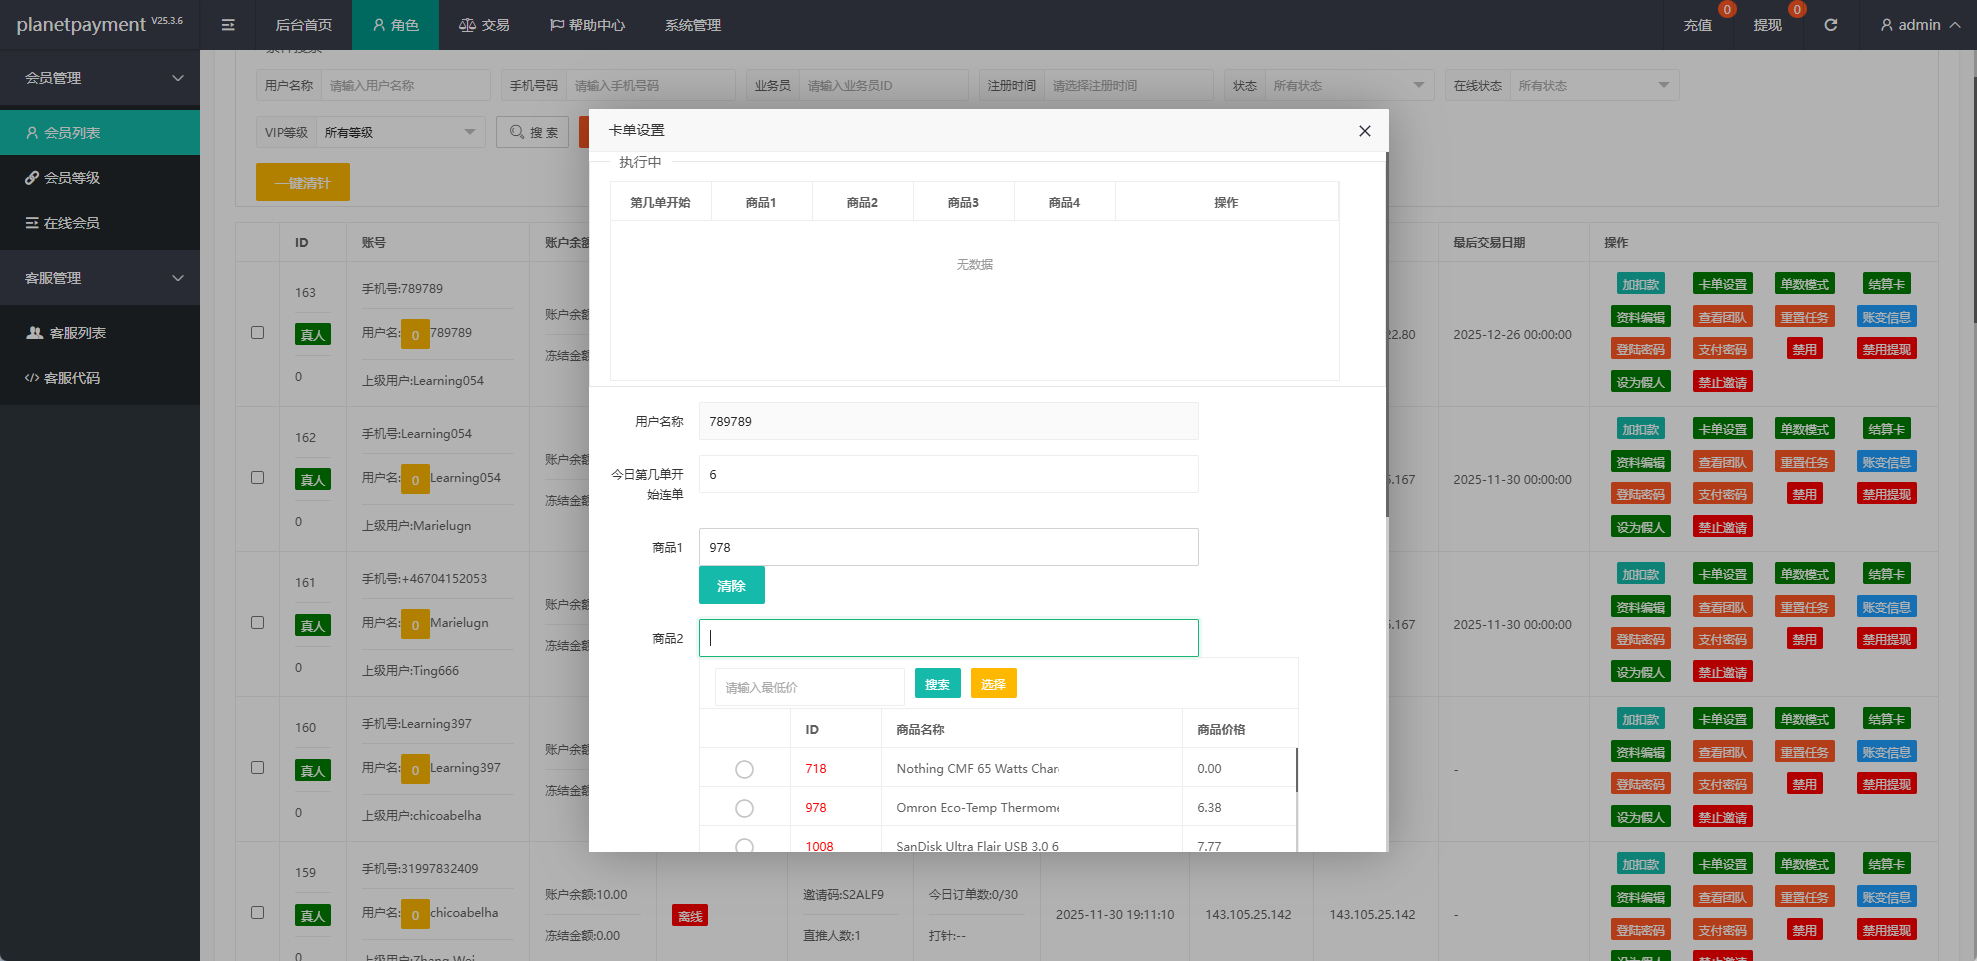Screen dimensions: 1977x961
Task: Switch to the 交易 top menu
Action: tap(484, 25)
